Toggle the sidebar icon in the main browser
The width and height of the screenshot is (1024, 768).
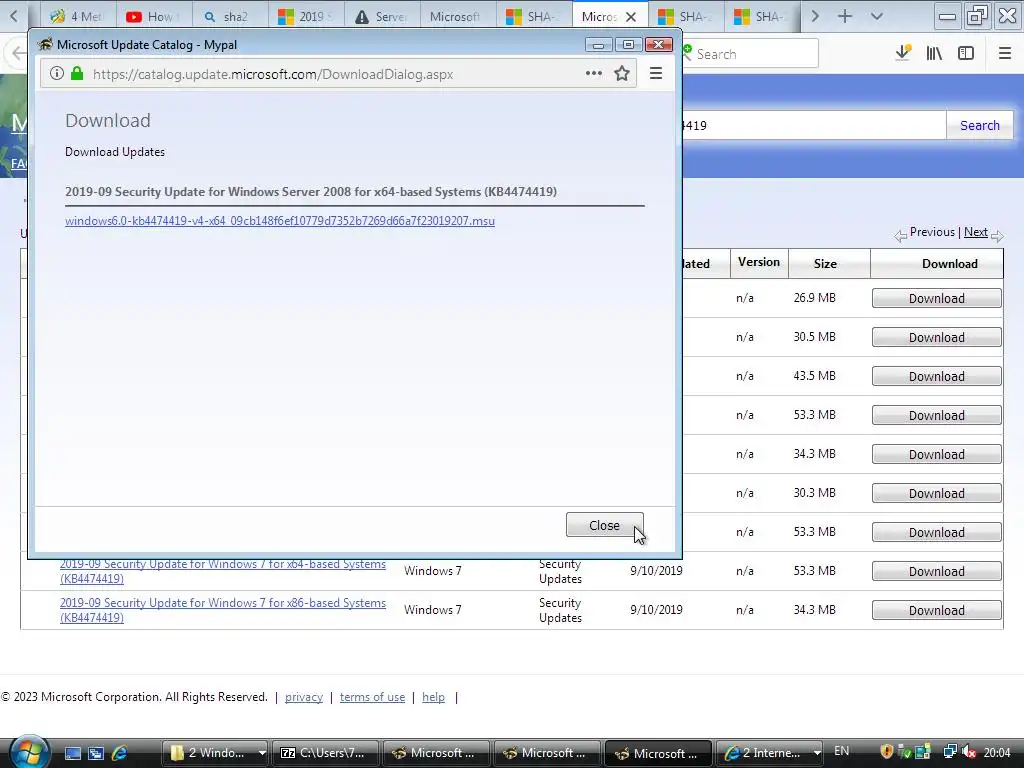[966, 54]
